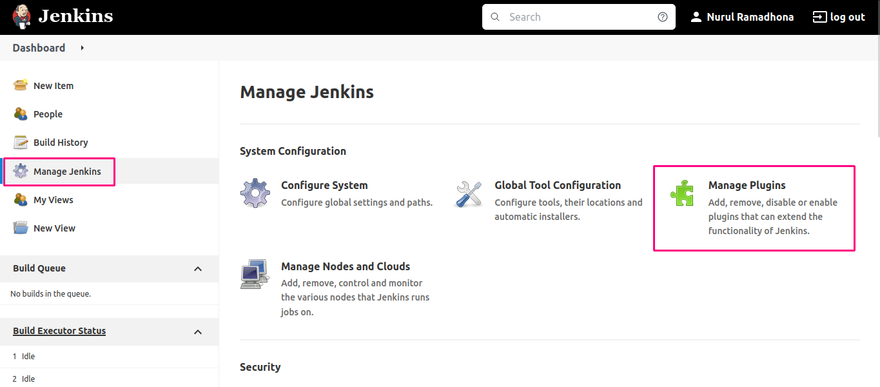Click the 'Manage Jenkins' page heading
This screenshot has width=880, height=387.
tap(307, 92)
